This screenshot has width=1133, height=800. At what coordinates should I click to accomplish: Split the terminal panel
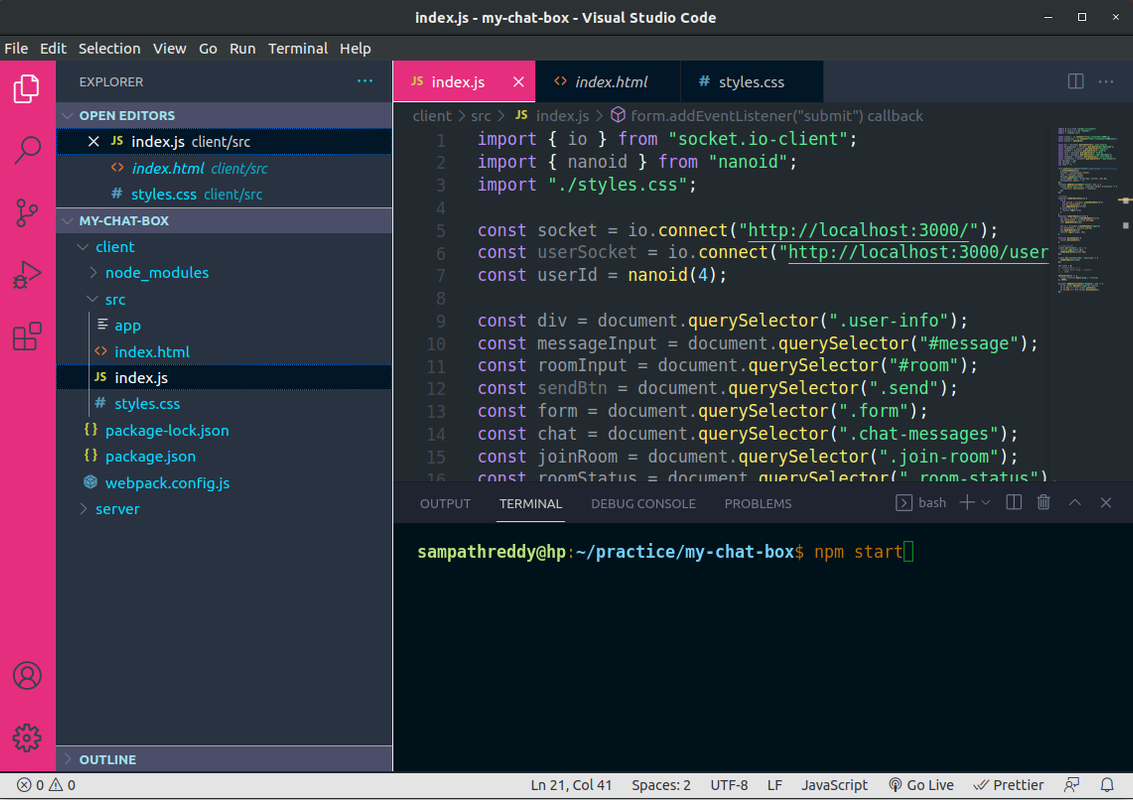click(x=1014, y=502)
